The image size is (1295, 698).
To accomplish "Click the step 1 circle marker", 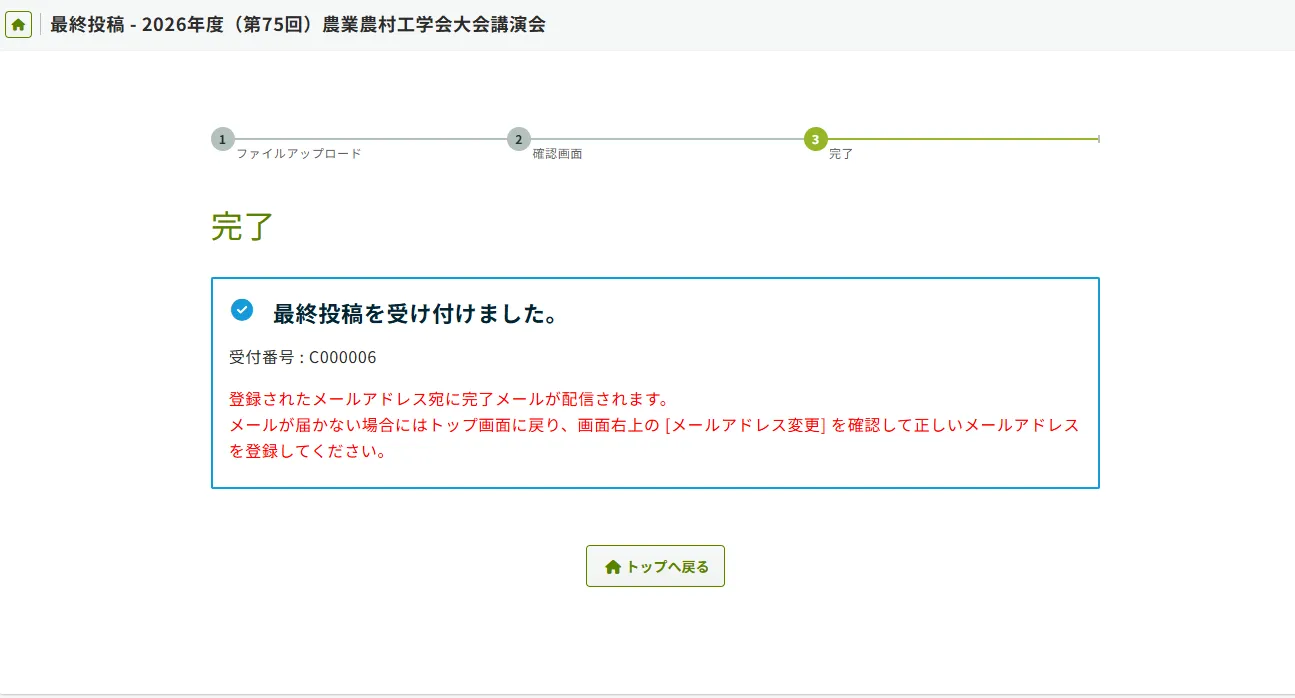I will (222, 139).
